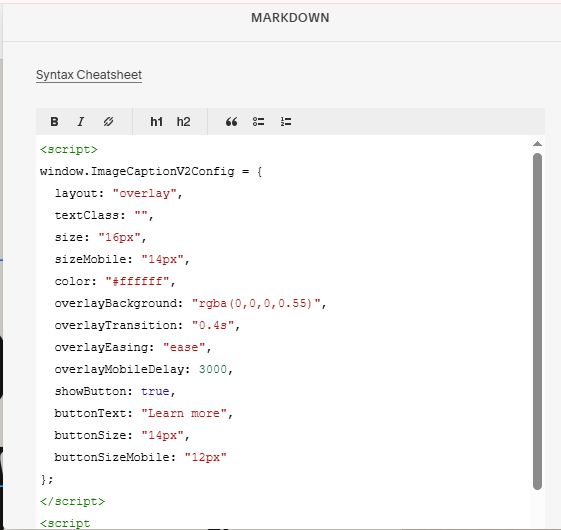Insert numbered list icon
Image resolution: width=561 pixels, height=530 pixels.
286,122
